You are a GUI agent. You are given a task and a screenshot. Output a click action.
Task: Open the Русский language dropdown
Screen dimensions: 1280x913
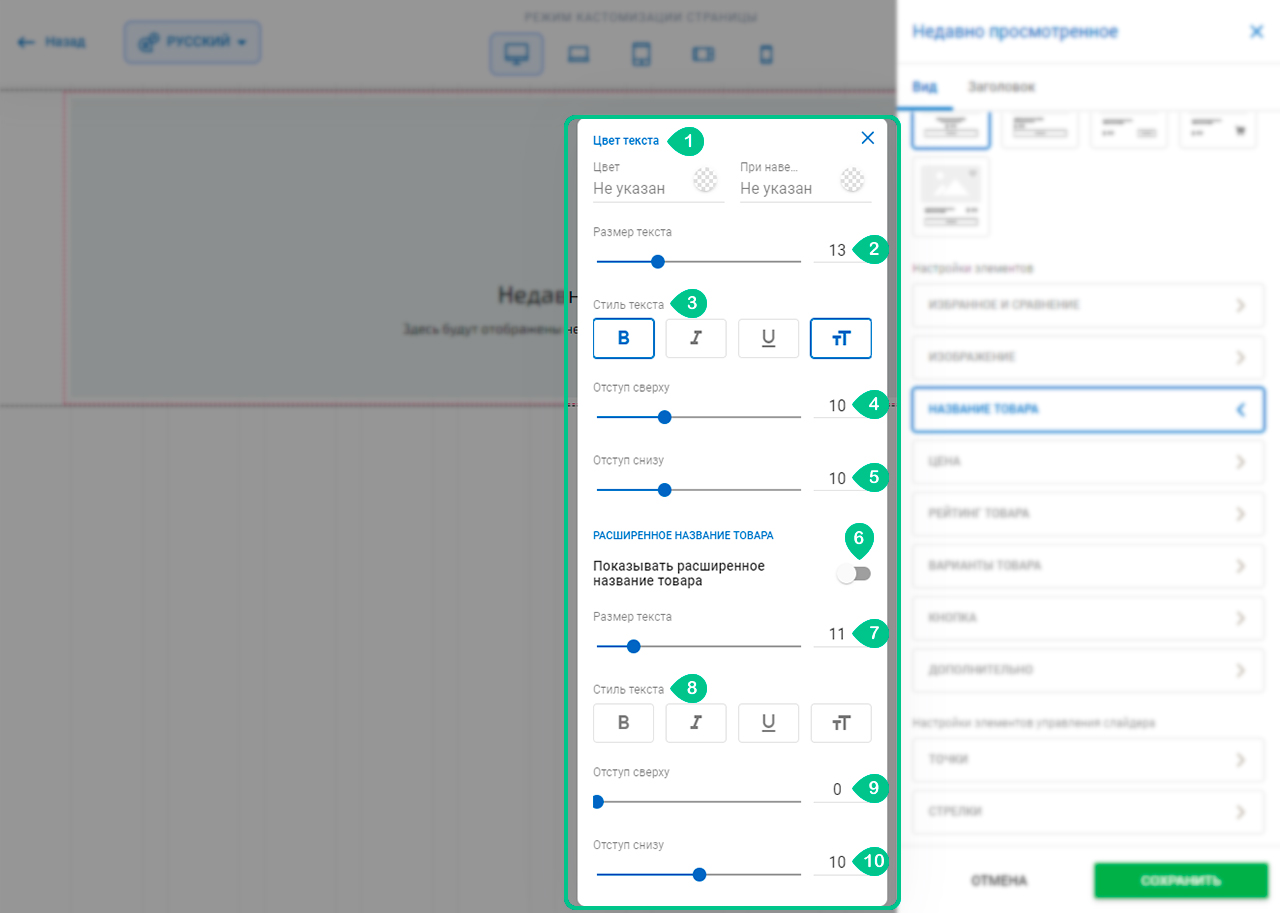pos(193,42)
